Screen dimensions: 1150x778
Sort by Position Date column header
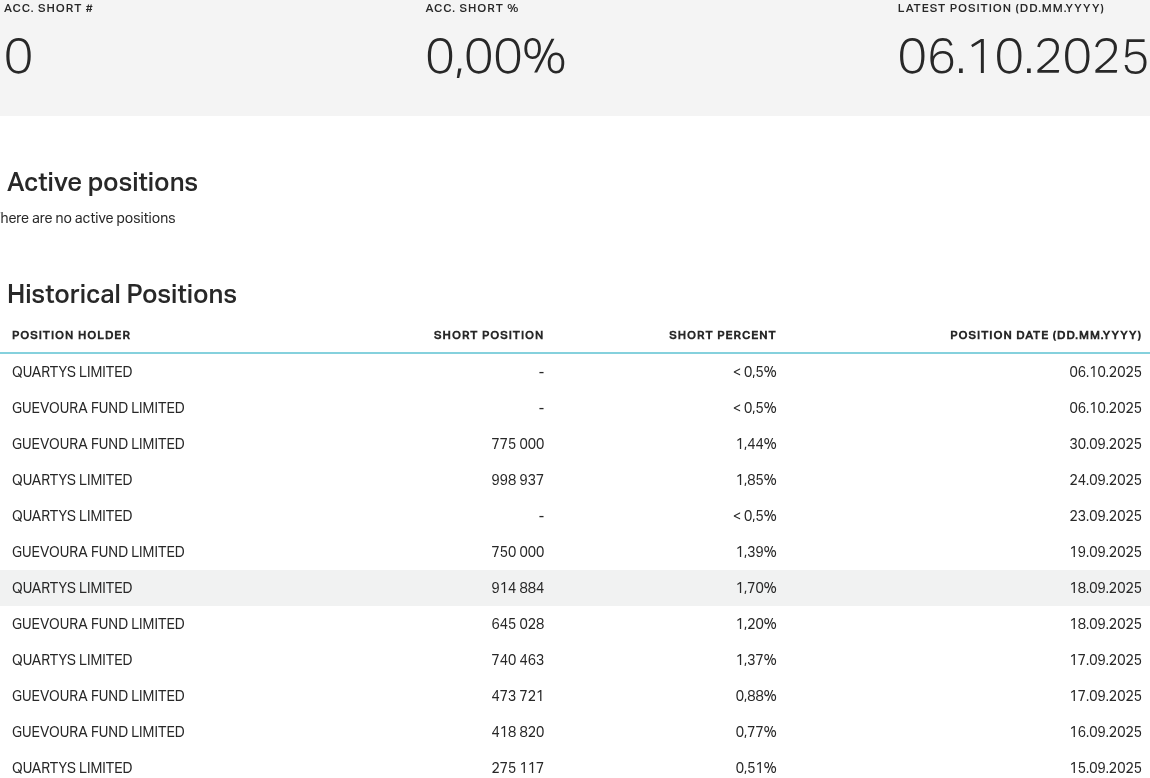(1045, 336)
